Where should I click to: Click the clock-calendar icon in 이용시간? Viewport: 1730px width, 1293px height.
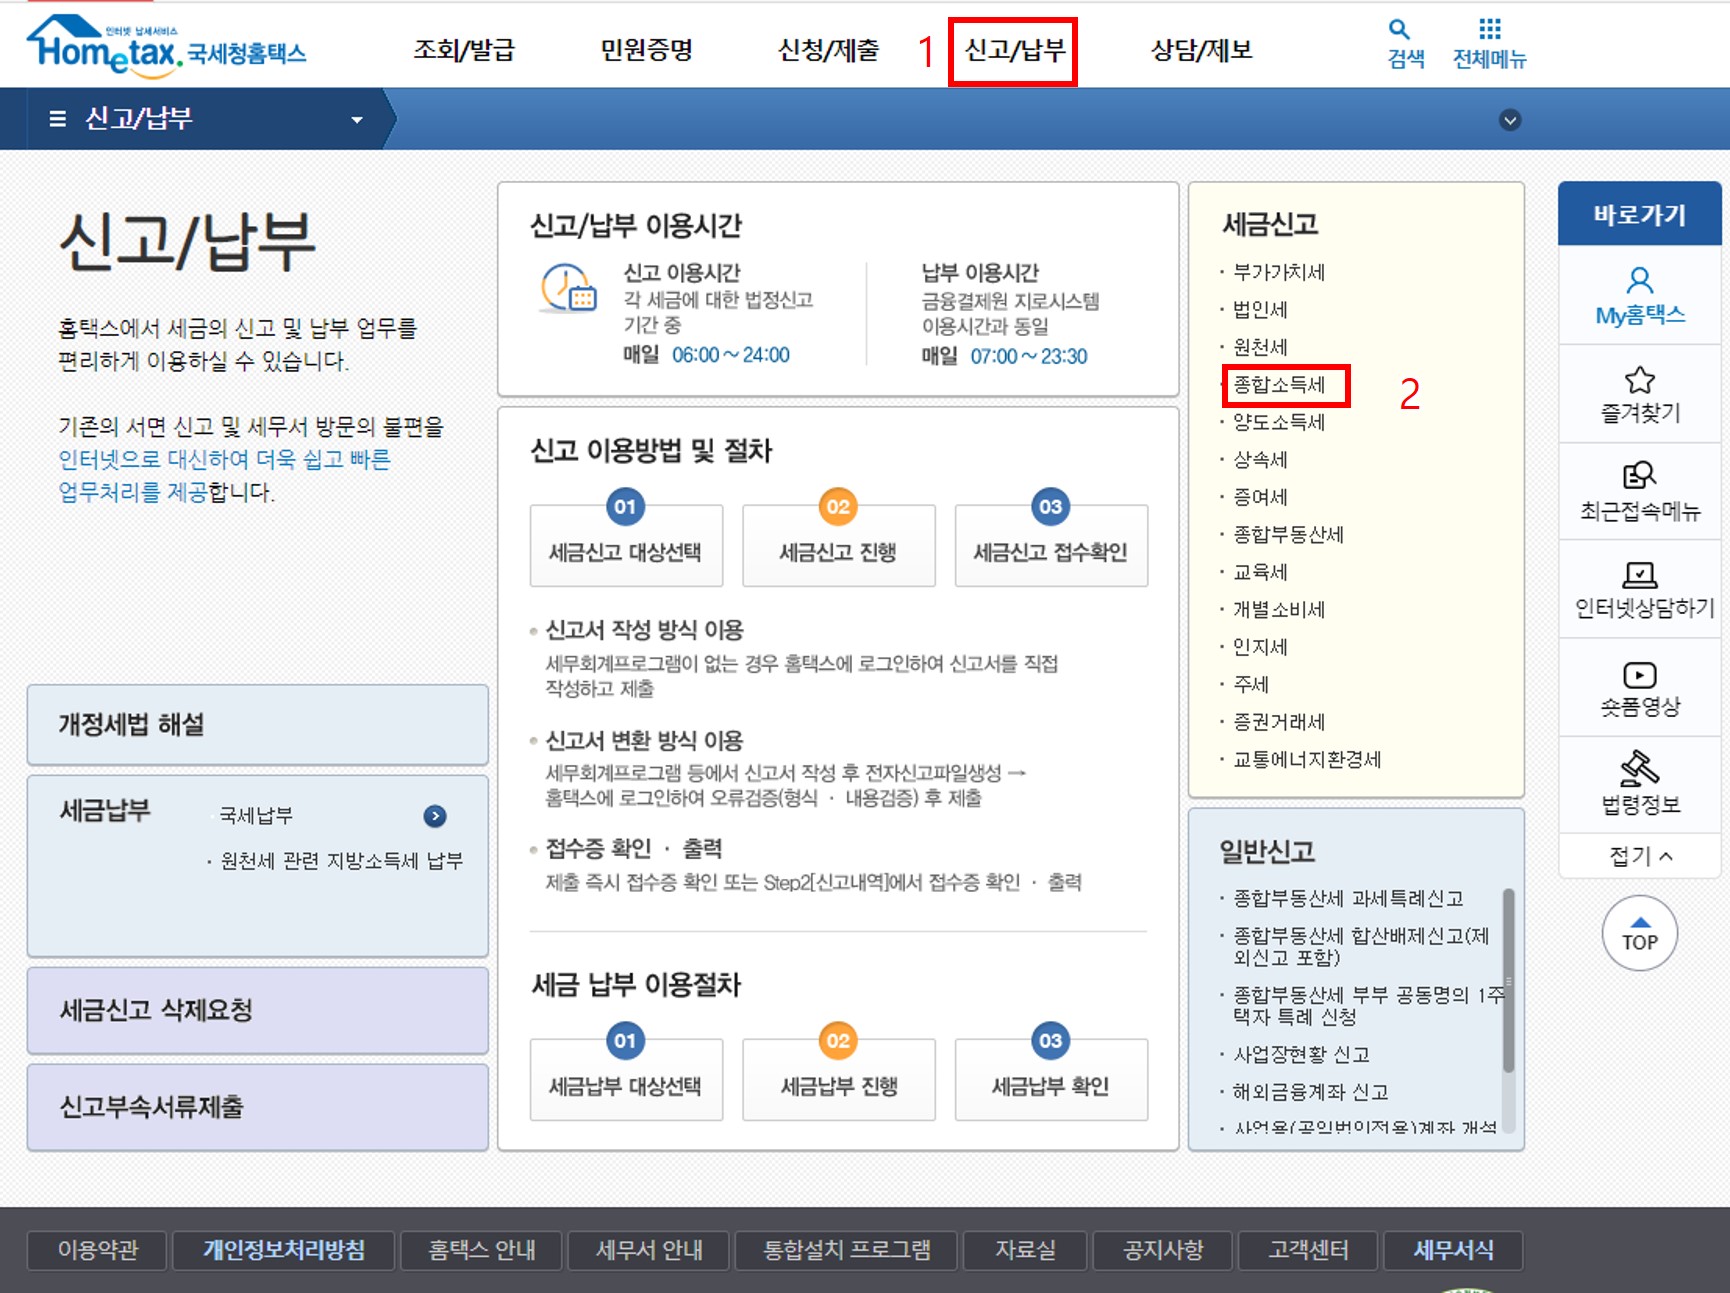(x=568, y=288)
